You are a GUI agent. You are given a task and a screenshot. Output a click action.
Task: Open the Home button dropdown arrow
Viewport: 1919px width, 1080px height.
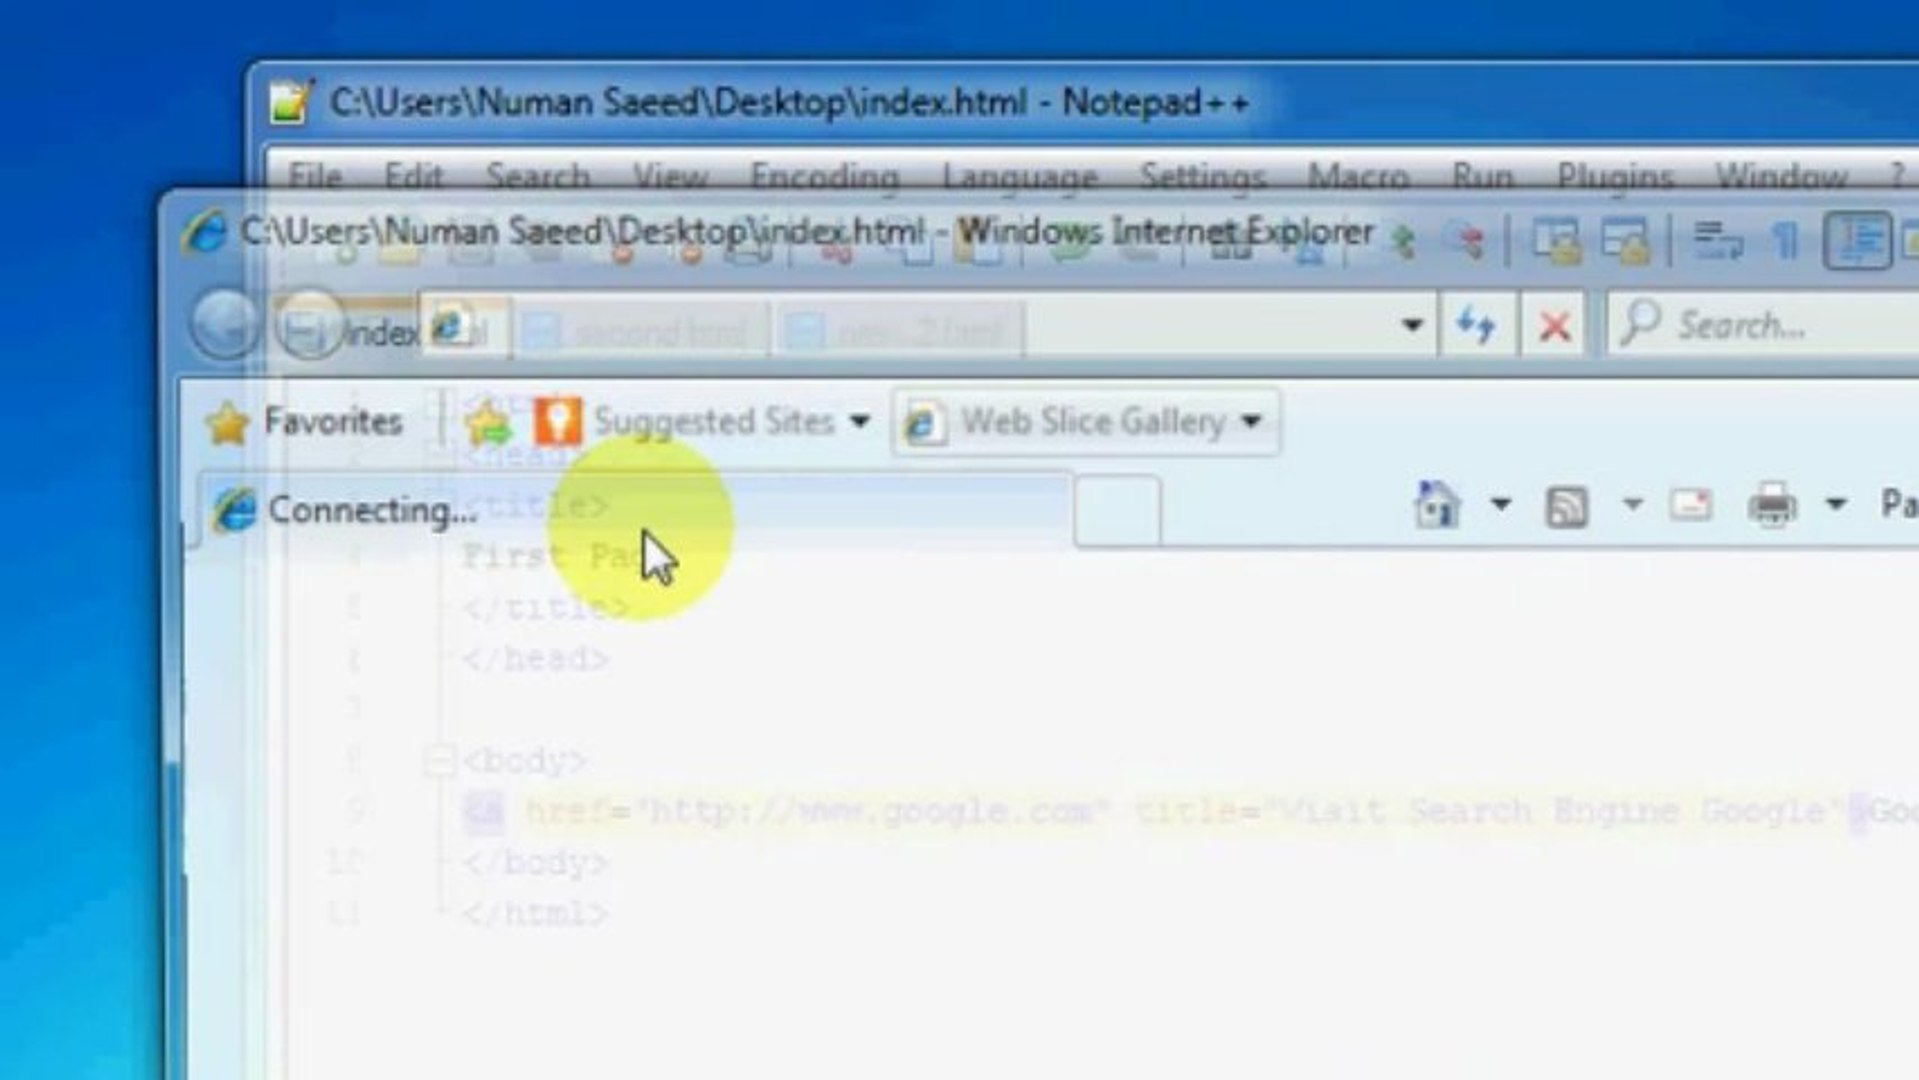coord(1500,504)
